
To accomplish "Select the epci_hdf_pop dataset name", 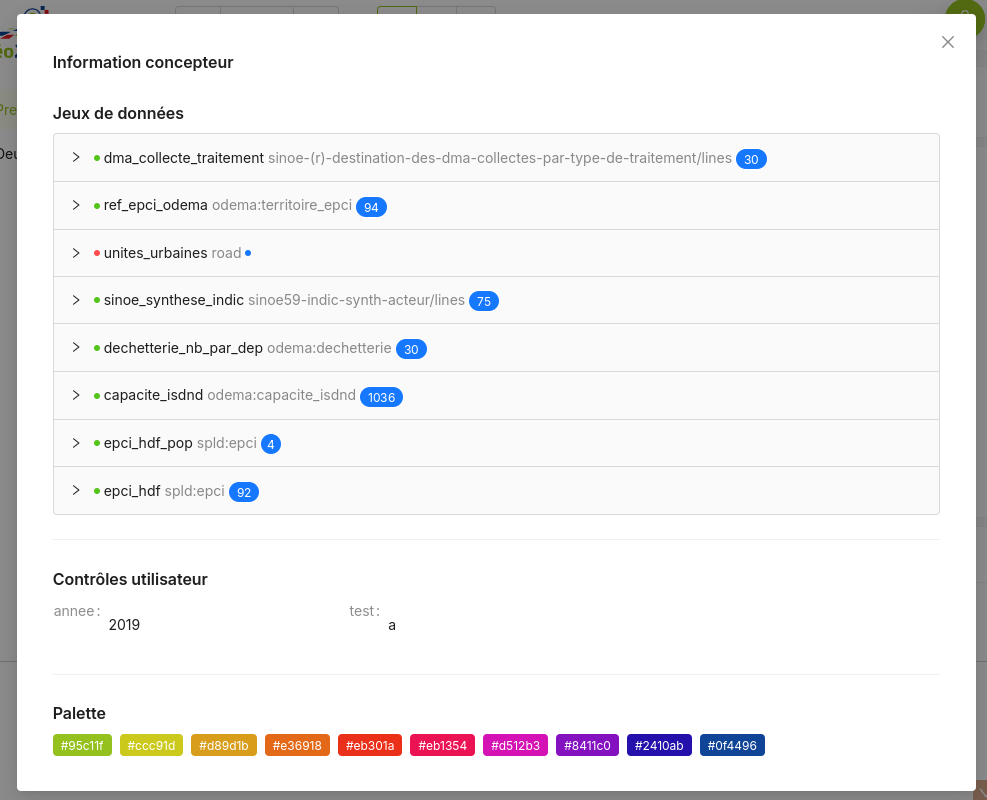I will tap(148, 443).
